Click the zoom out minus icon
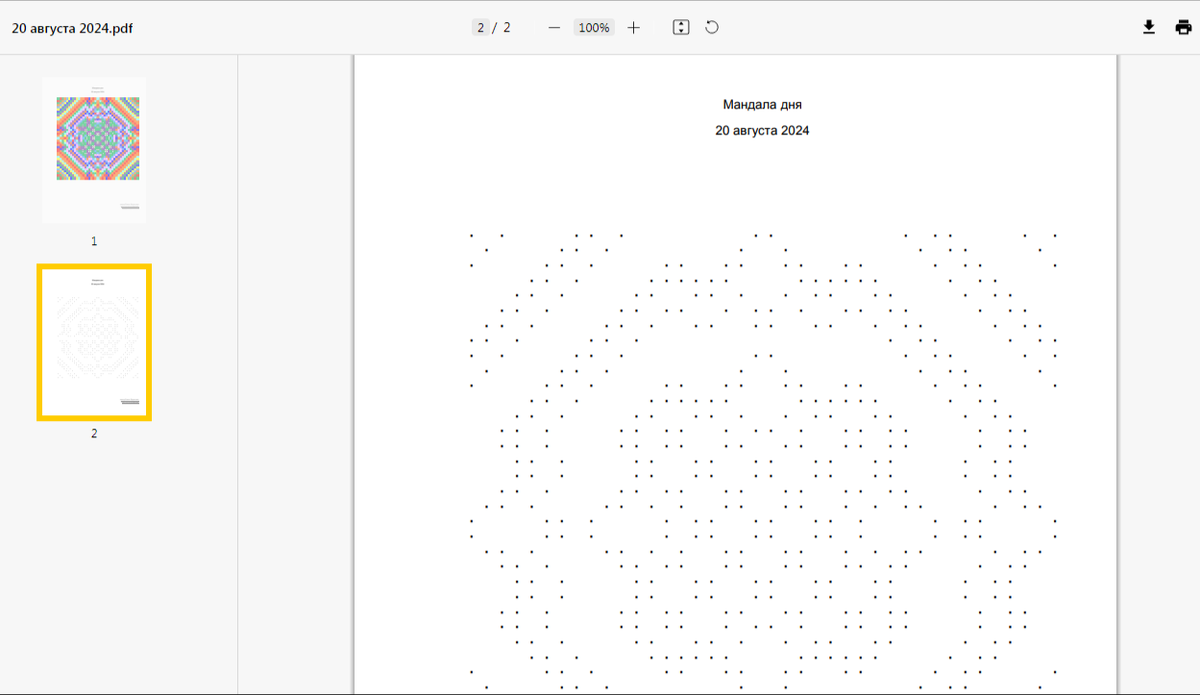The image size is (1200, 695). [554, 28]
